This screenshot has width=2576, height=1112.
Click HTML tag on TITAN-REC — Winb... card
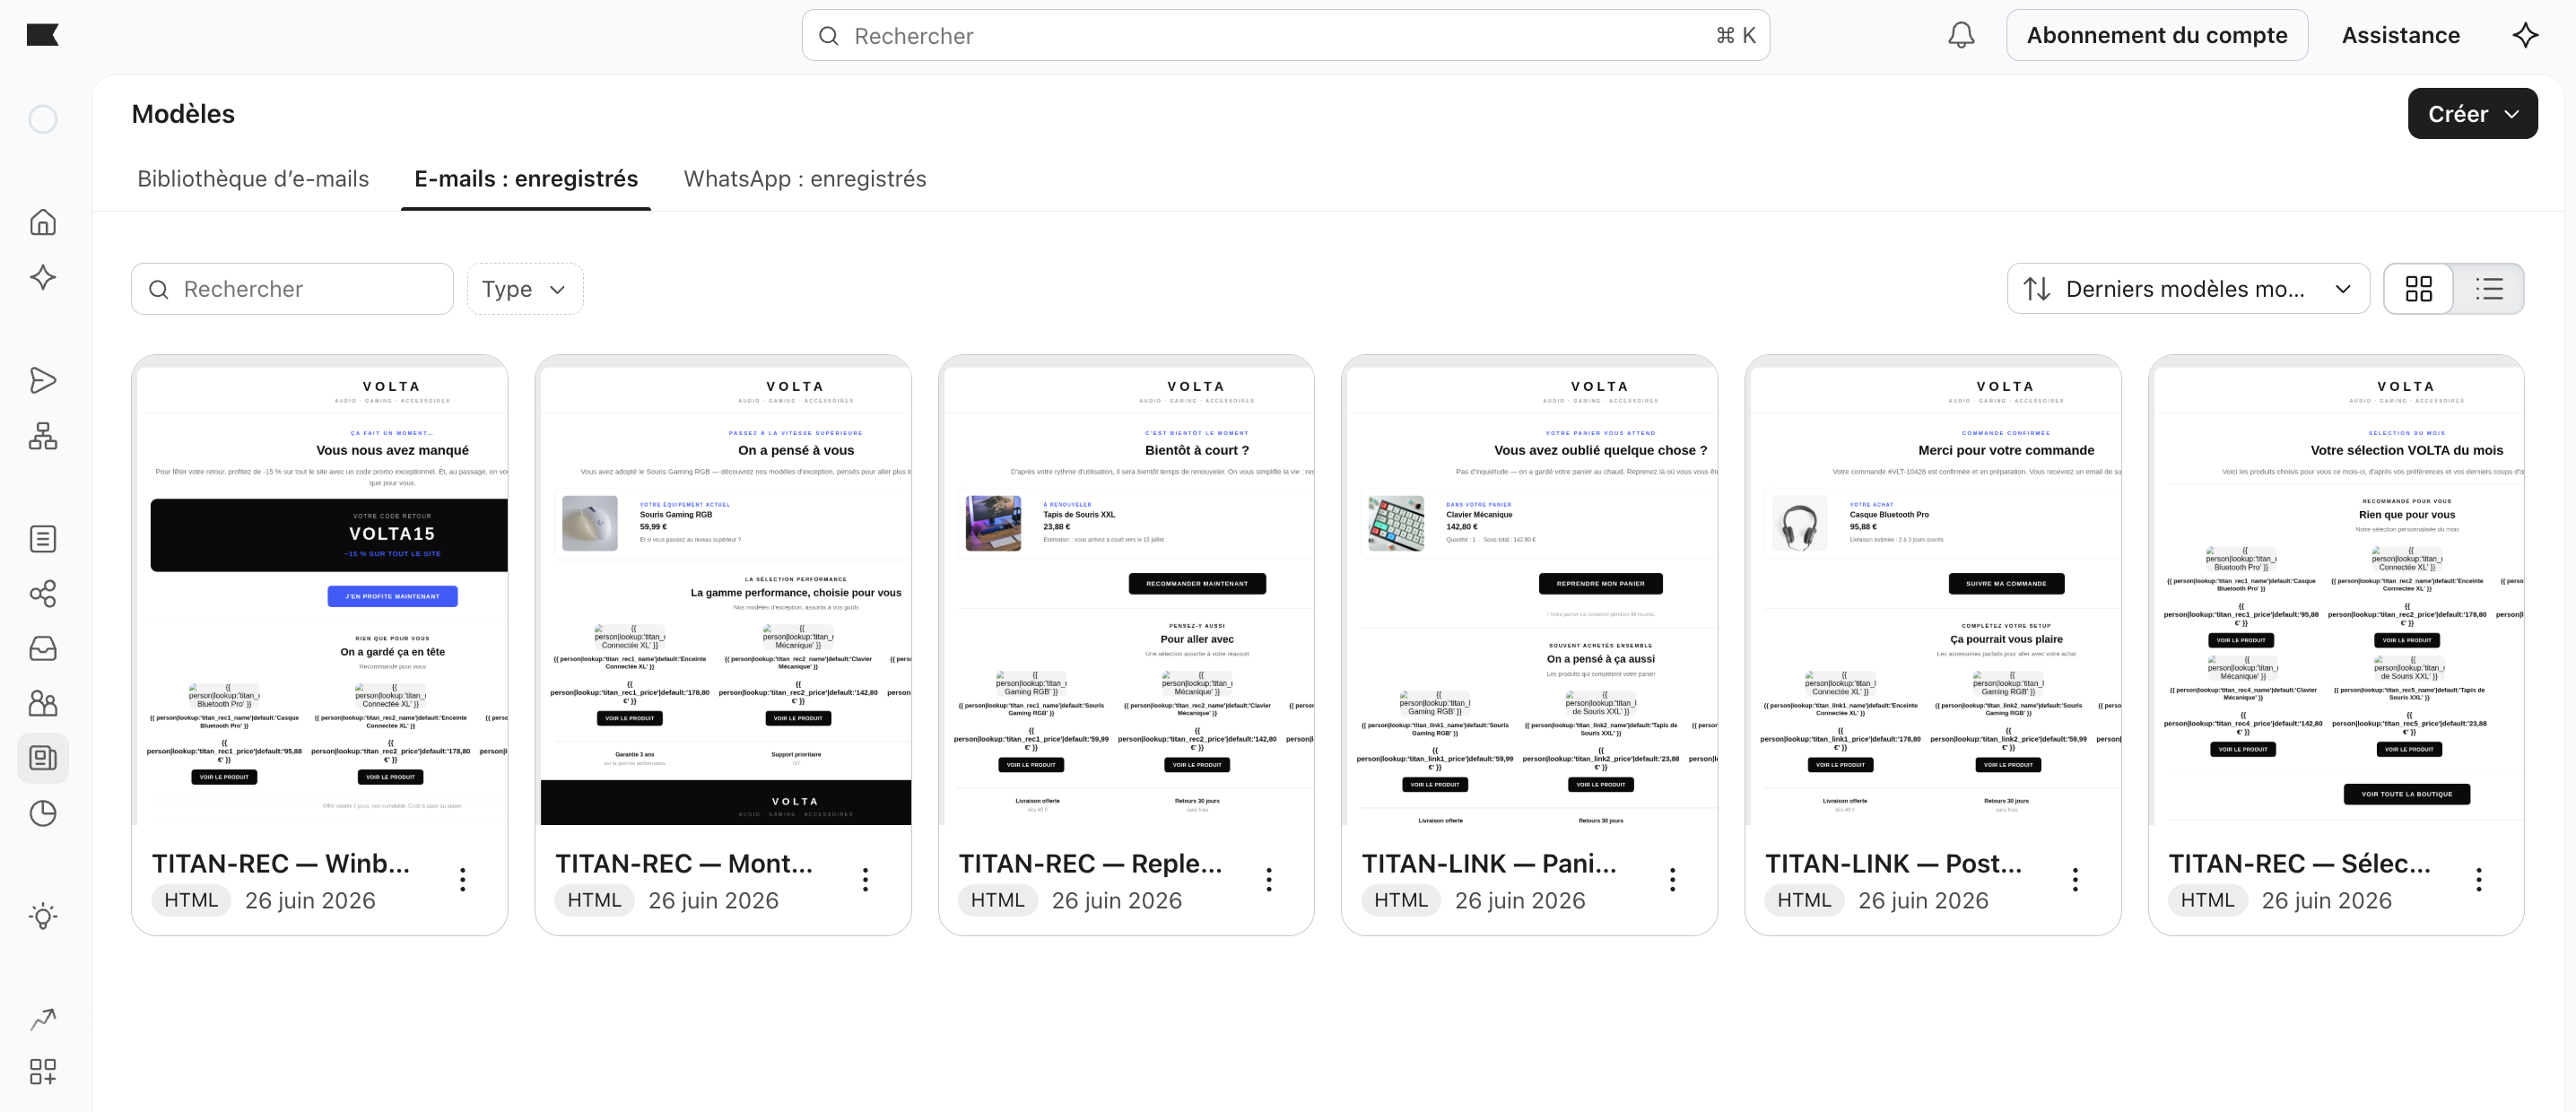point(191,900)
